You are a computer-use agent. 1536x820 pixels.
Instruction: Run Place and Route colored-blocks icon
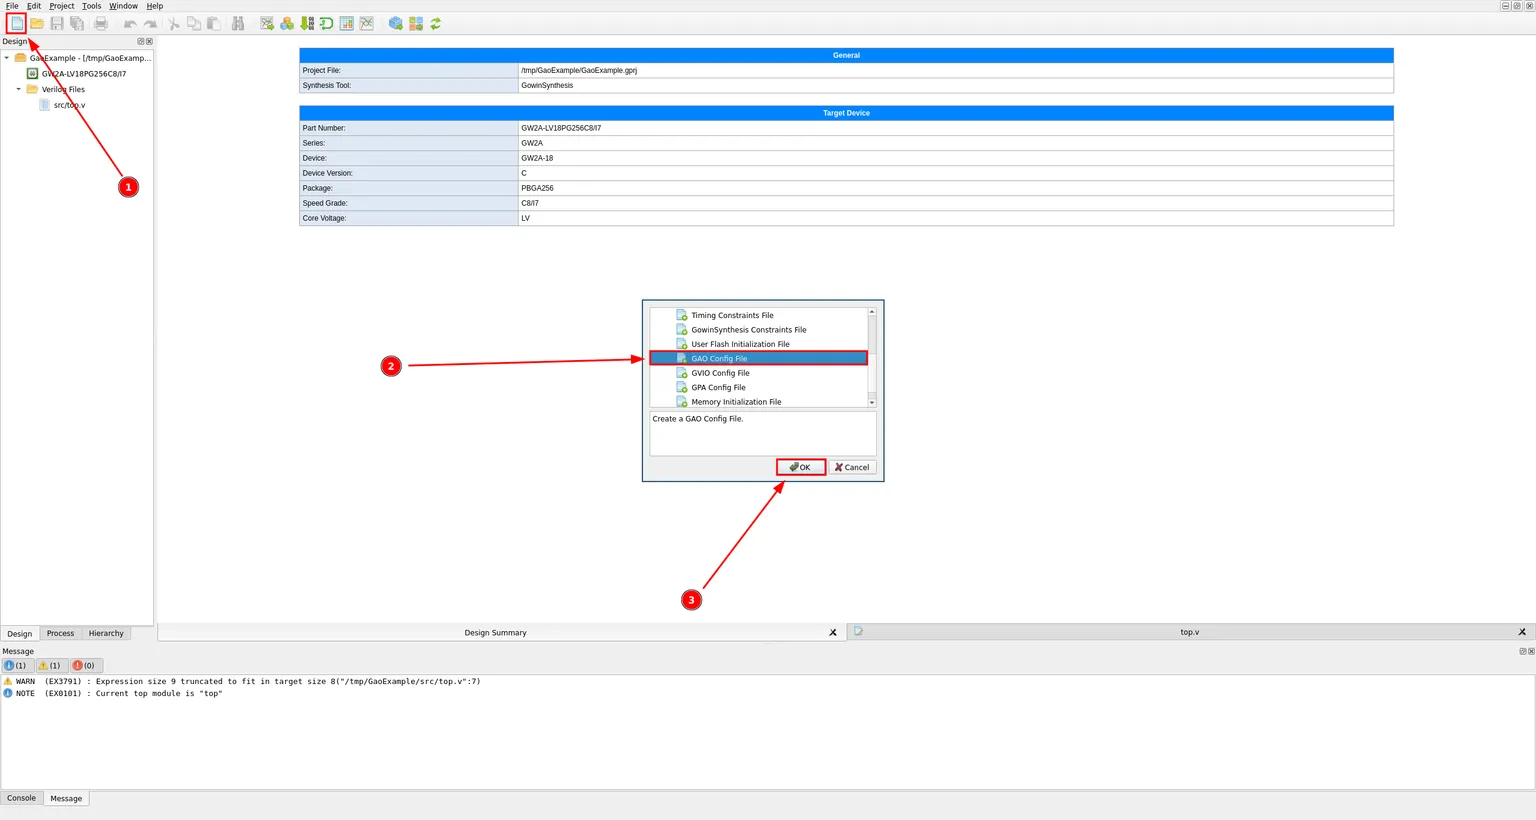pos(416,23)
